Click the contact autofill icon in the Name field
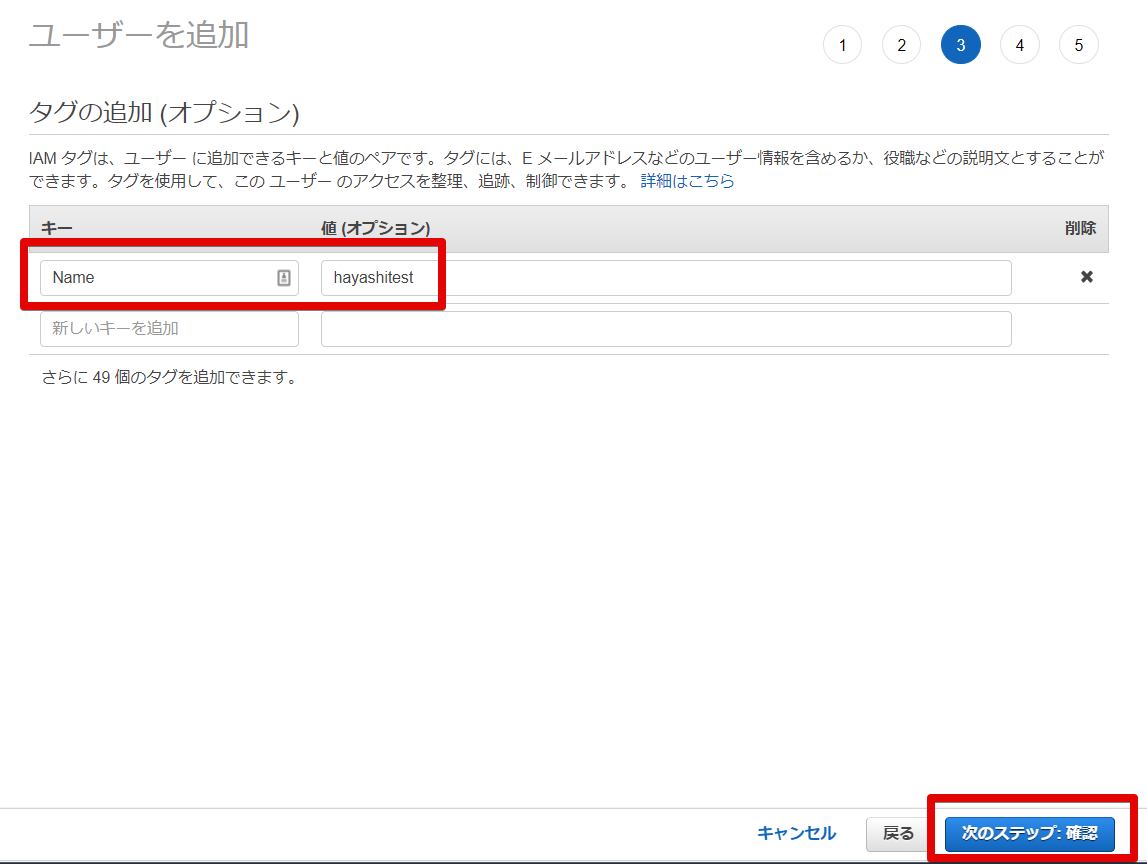 click(284, 278)
